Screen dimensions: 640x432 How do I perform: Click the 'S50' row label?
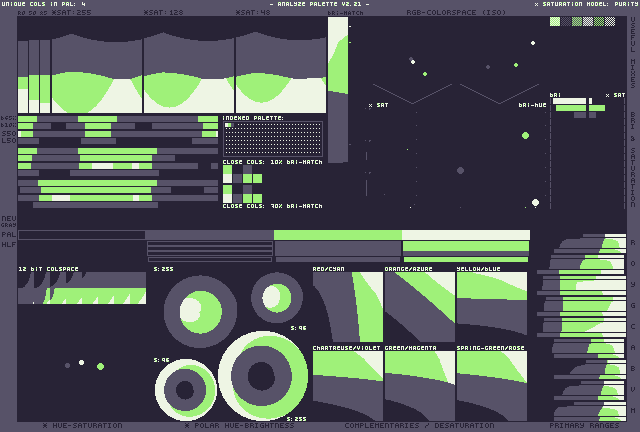pos(9,134)
